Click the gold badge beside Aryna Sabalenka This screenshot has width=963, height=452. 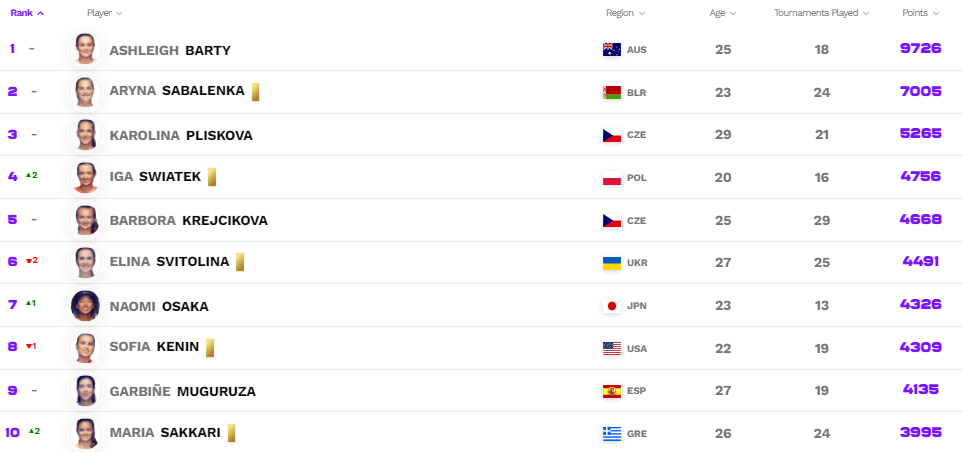(256, 91)
